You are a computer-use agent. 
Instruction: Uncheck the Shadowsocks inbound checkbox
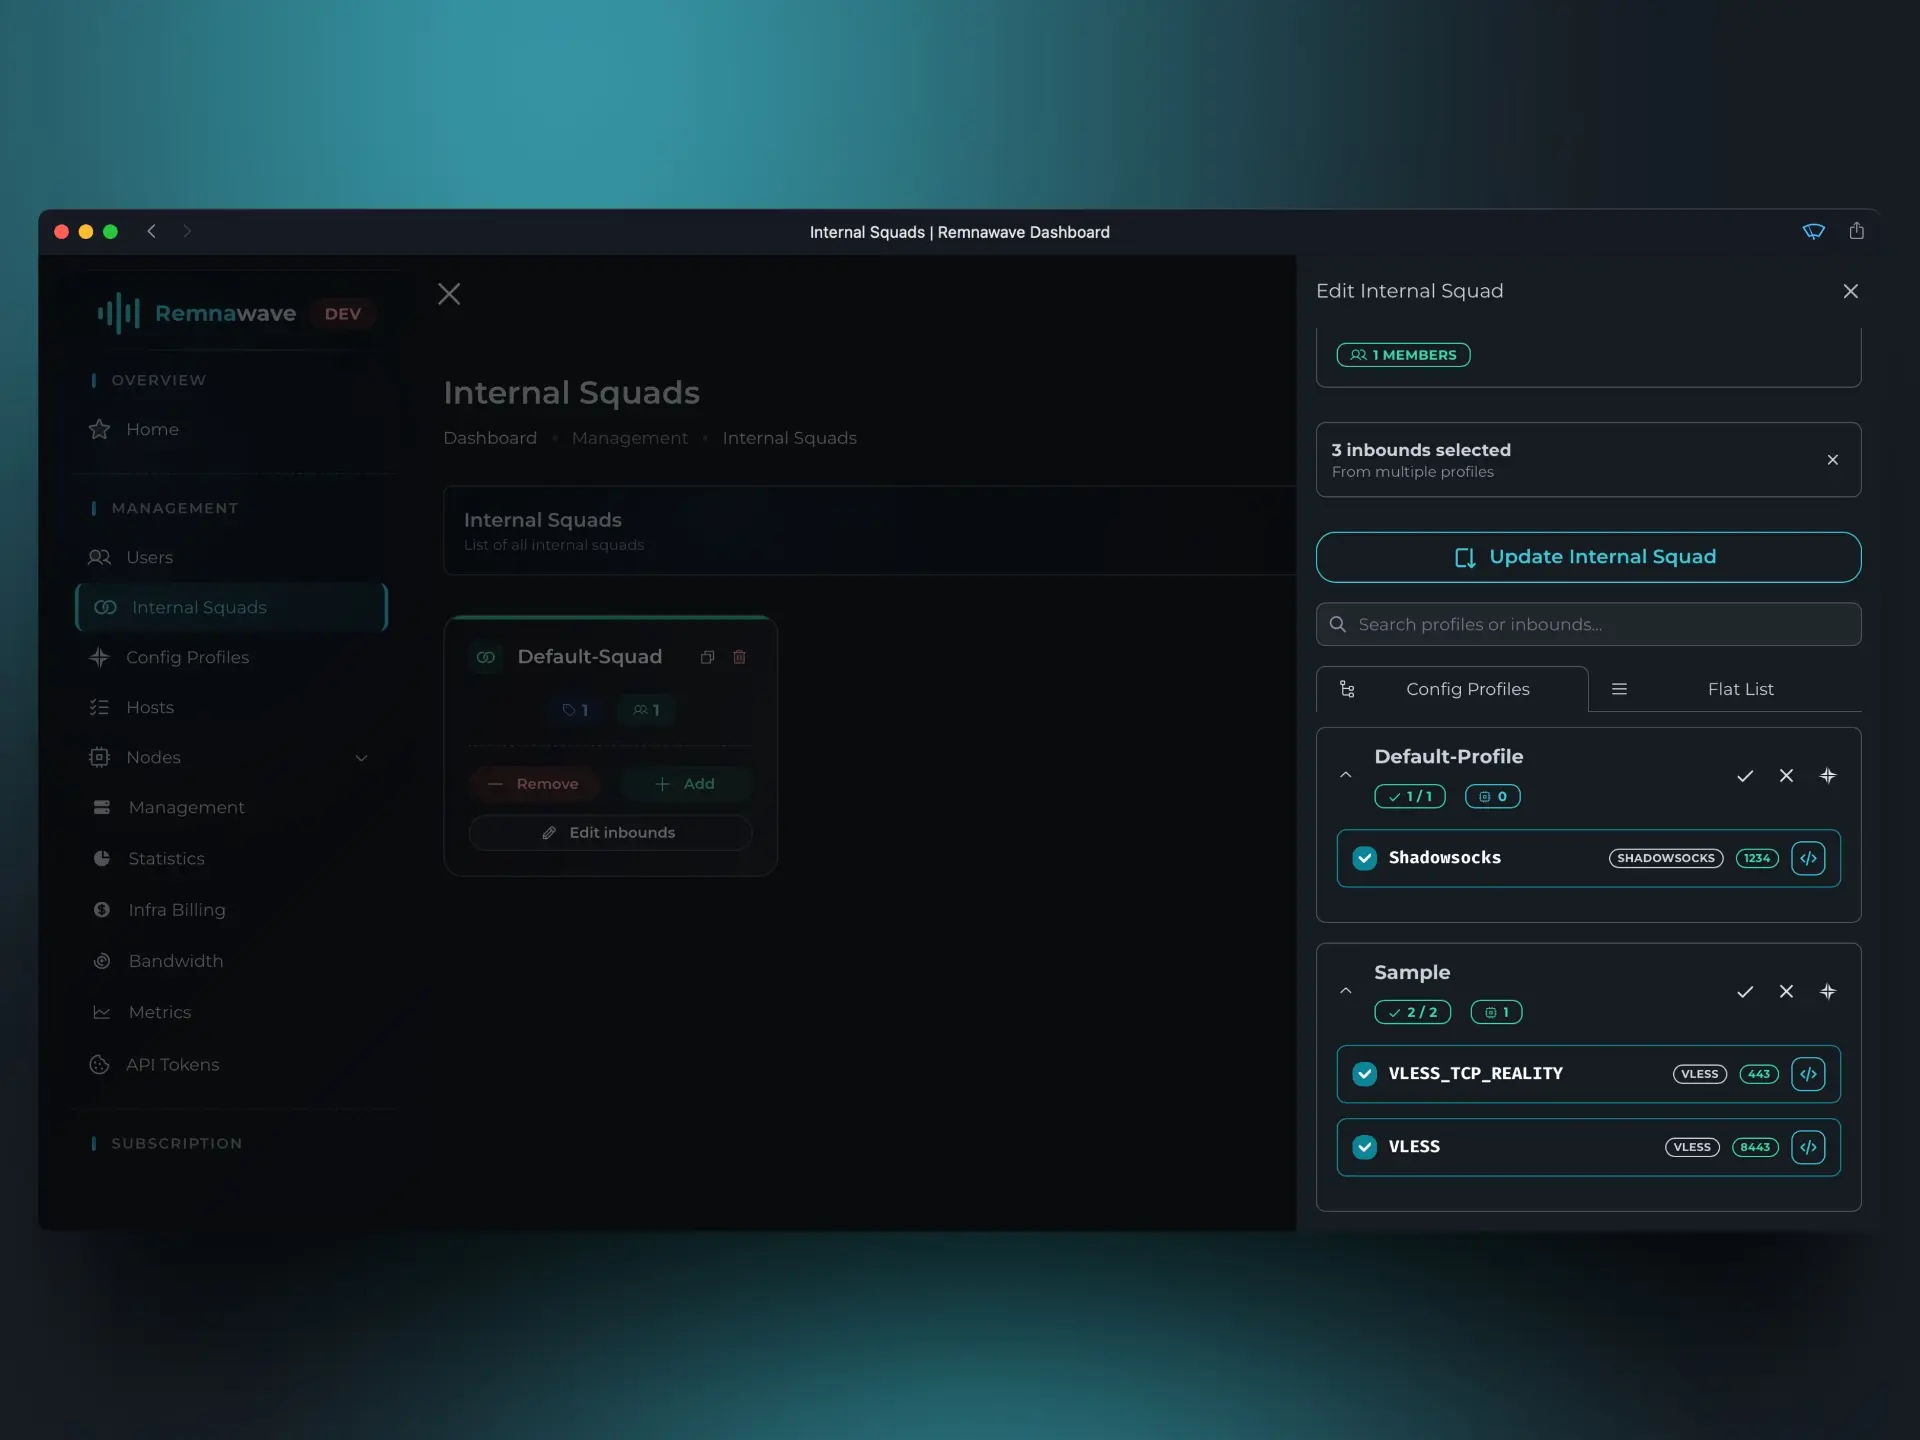(1364, 858)
